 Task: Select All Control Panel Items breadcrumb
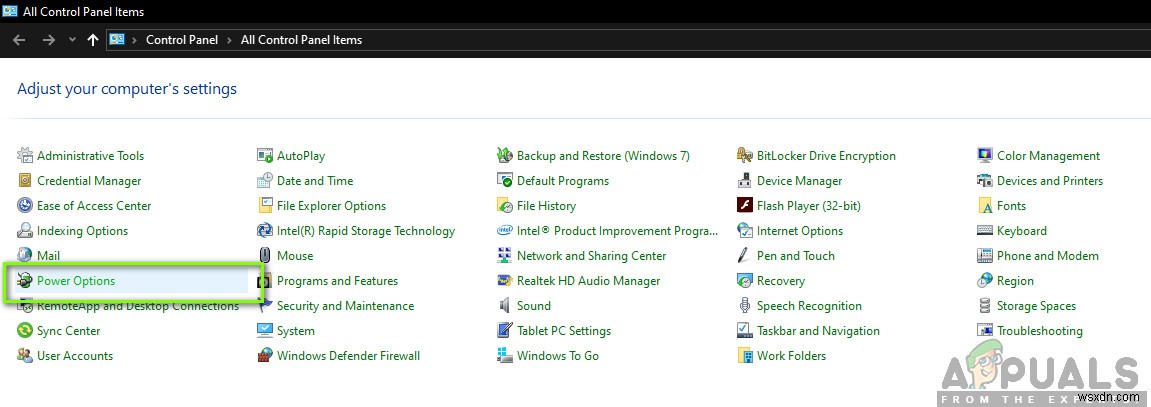point(301,40)
